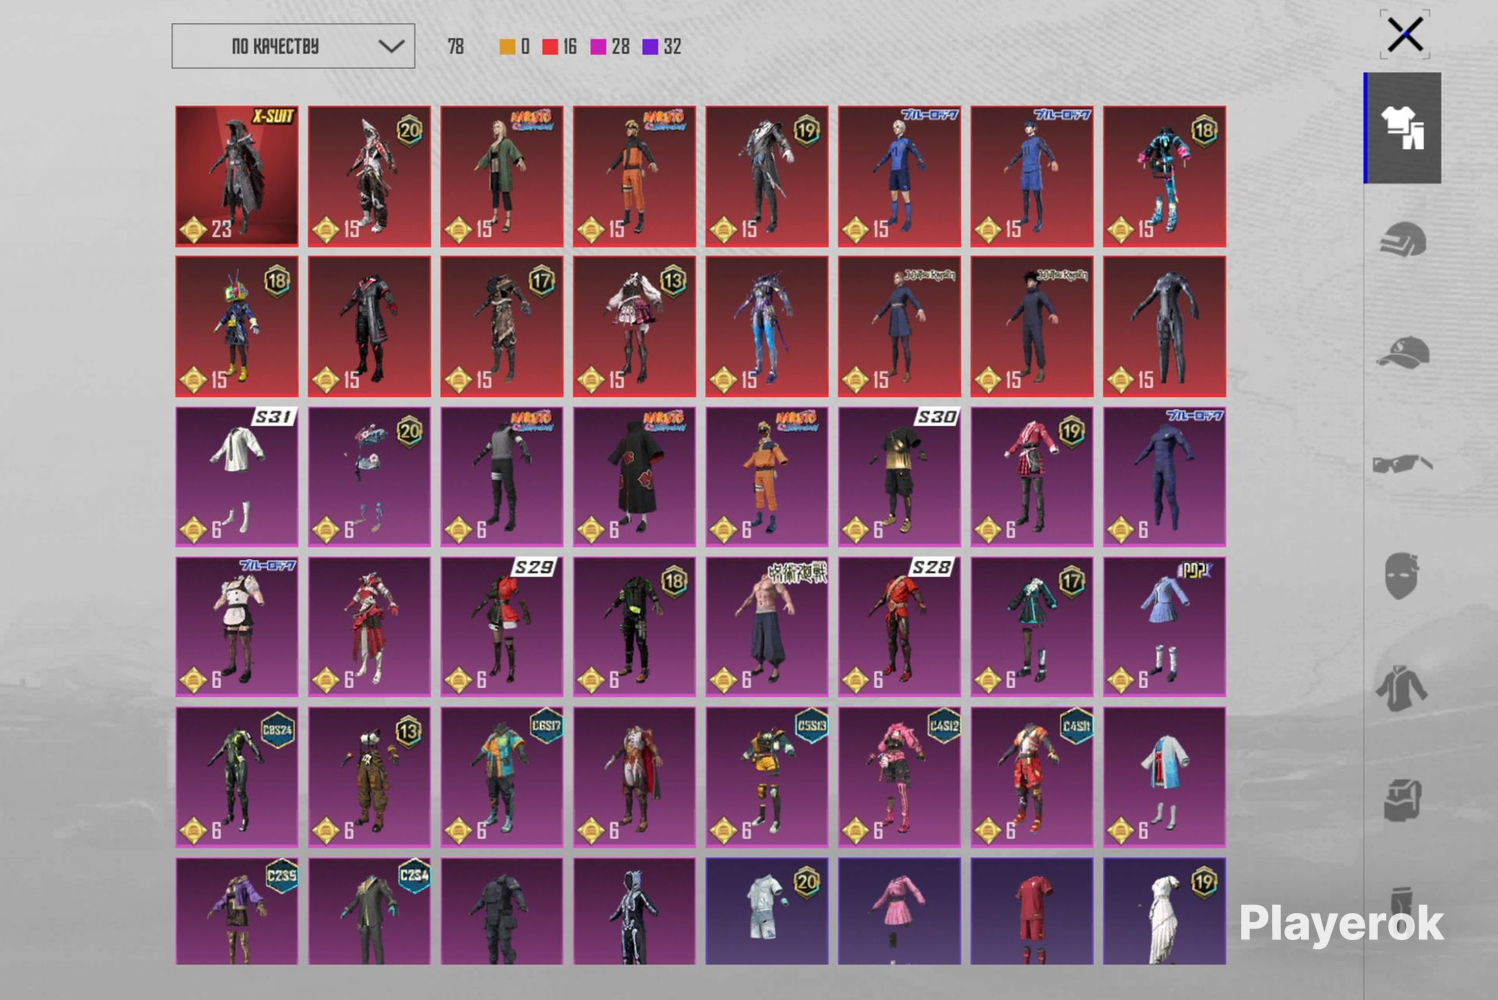
Task: Select the S31 white shirt outfit
Action: [237, 476]
